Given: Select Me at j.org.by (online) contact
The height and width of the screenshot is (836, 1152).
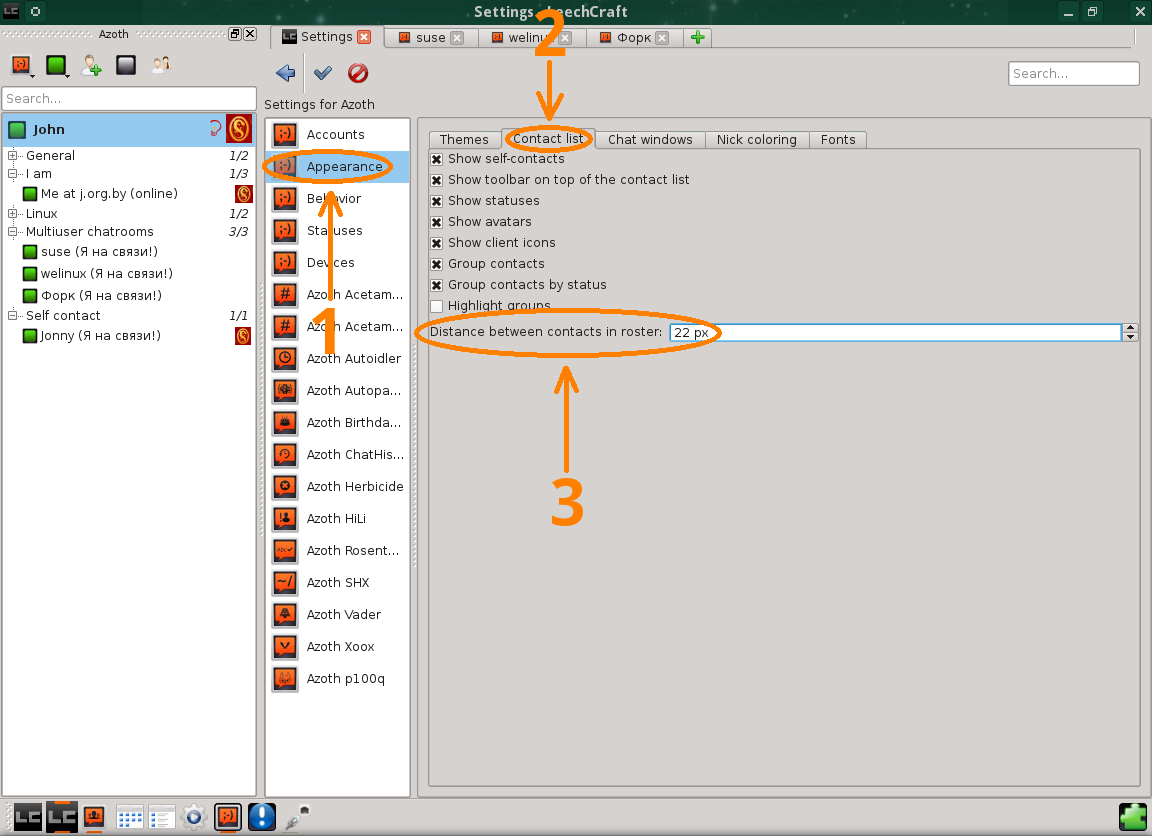Looking at the screenshot, I should [109, 194].
